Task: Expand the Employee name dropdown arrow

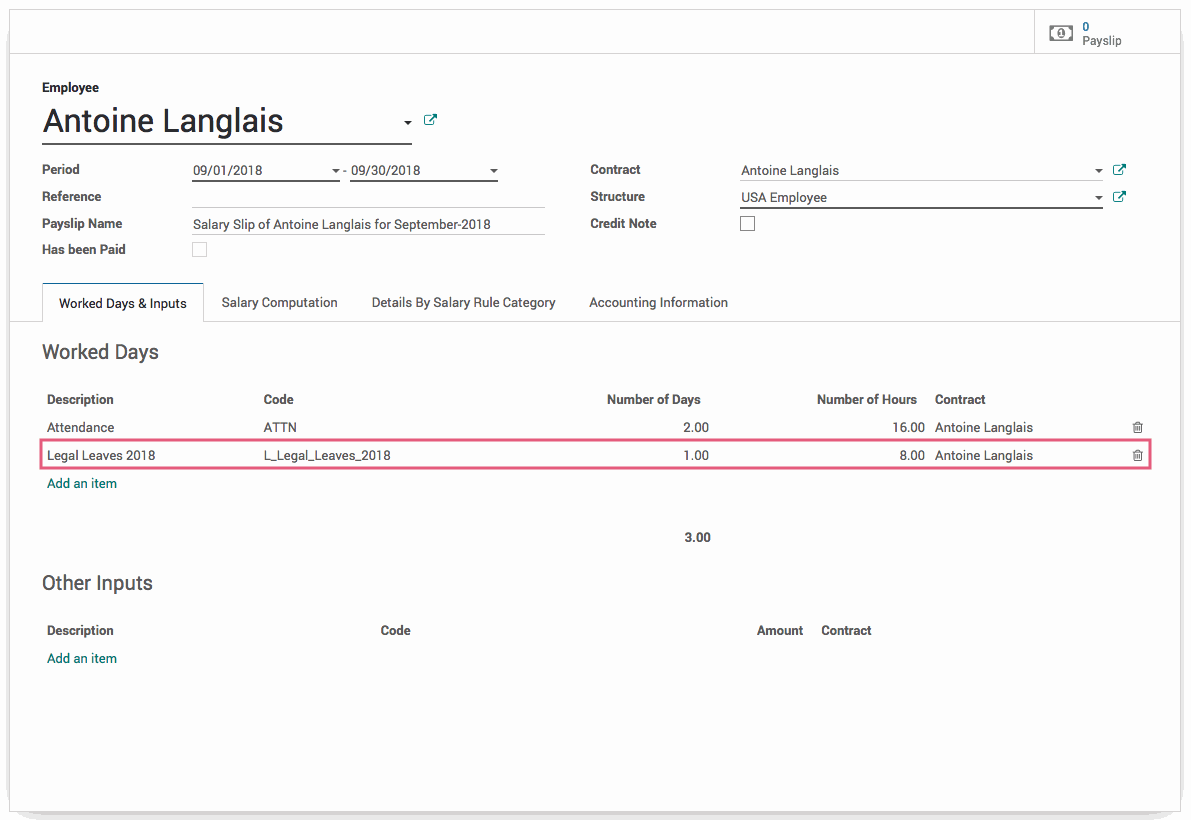Action: pyautogui.click(x=407, y=122)
